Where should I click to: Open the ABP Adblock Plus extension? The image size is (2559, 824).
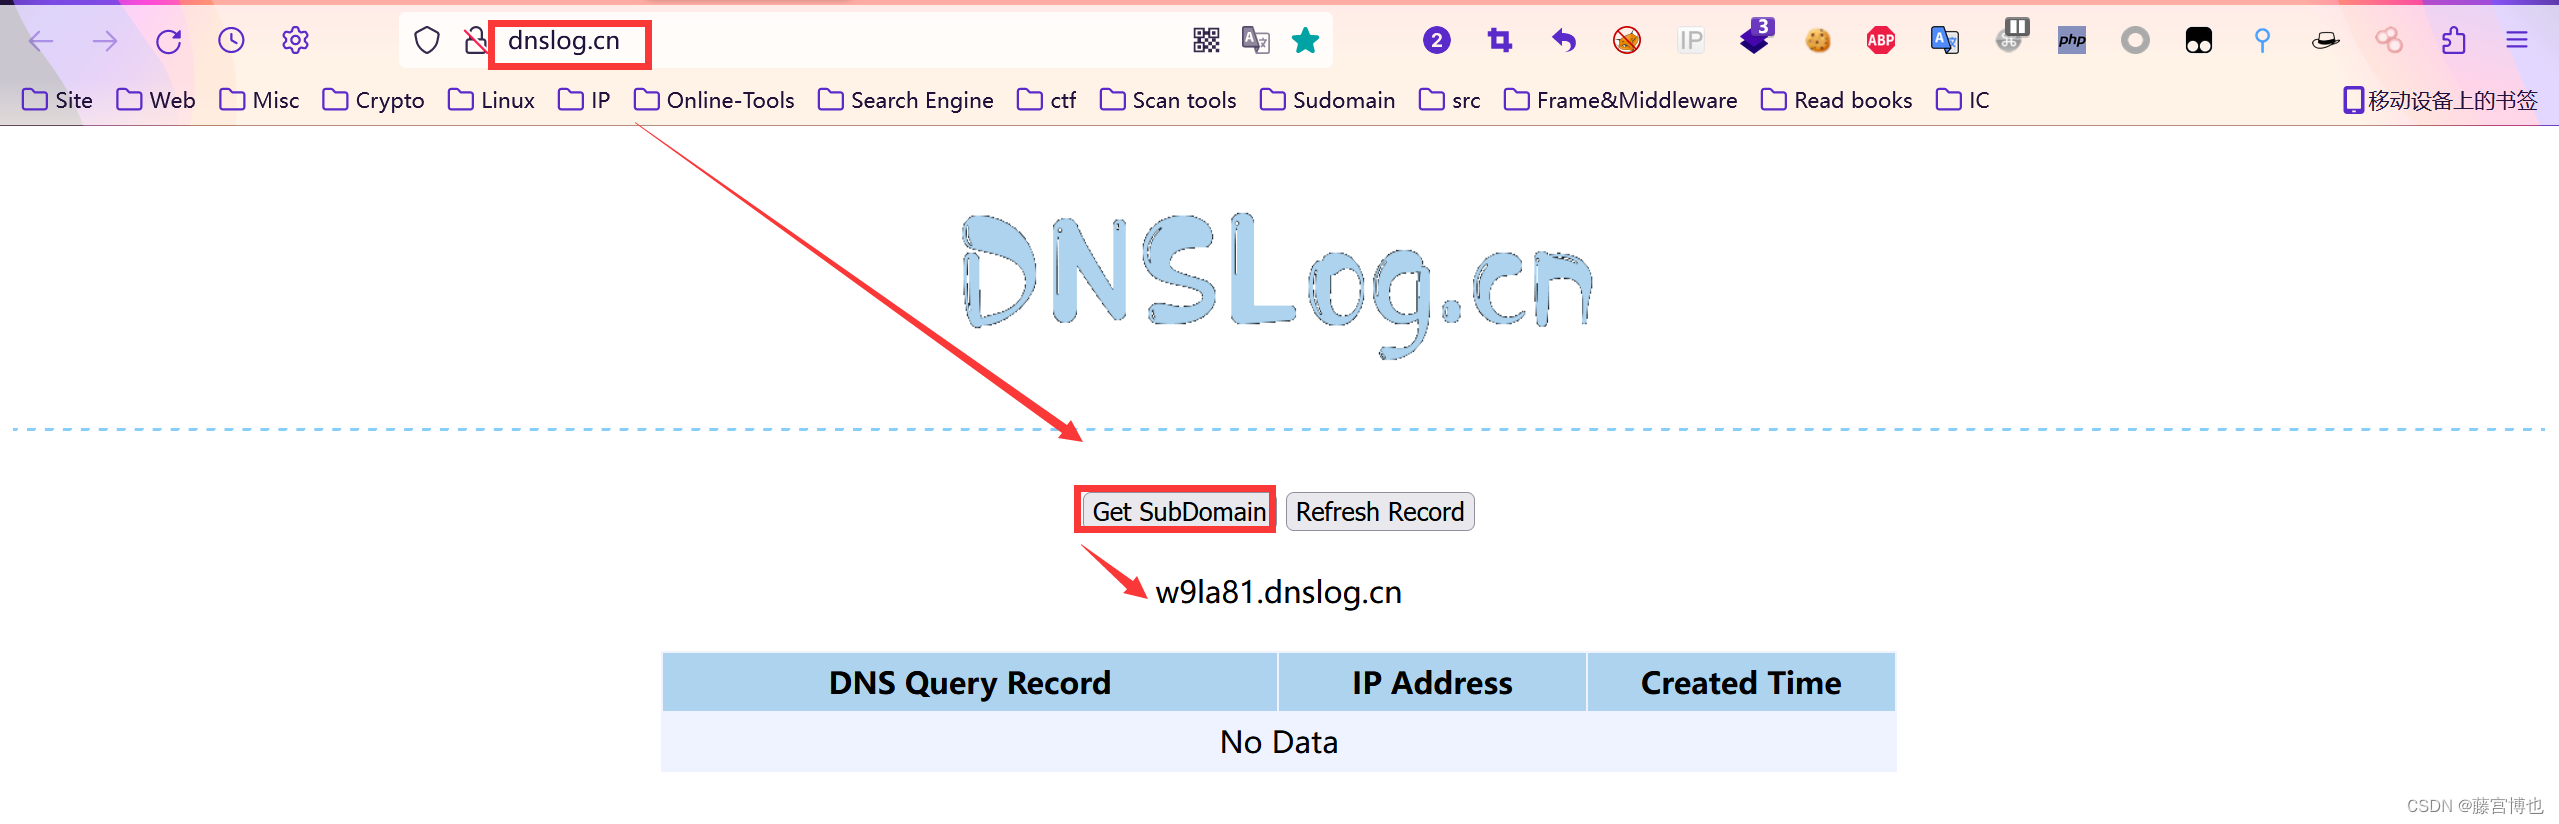click(1881, 40)
